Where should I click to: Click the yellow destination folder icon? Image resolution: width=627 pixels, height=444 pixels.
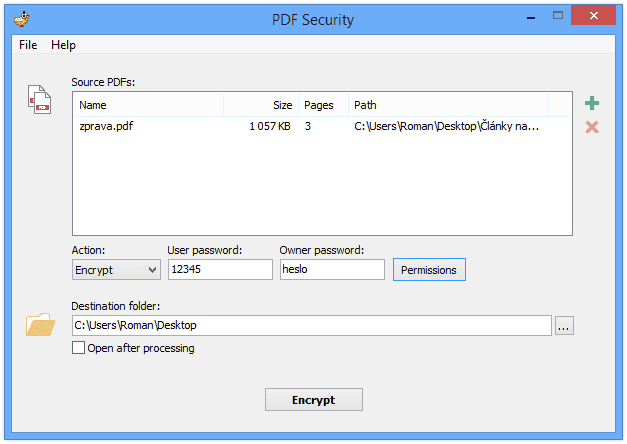pyautogui.click(x=39, y=324)
